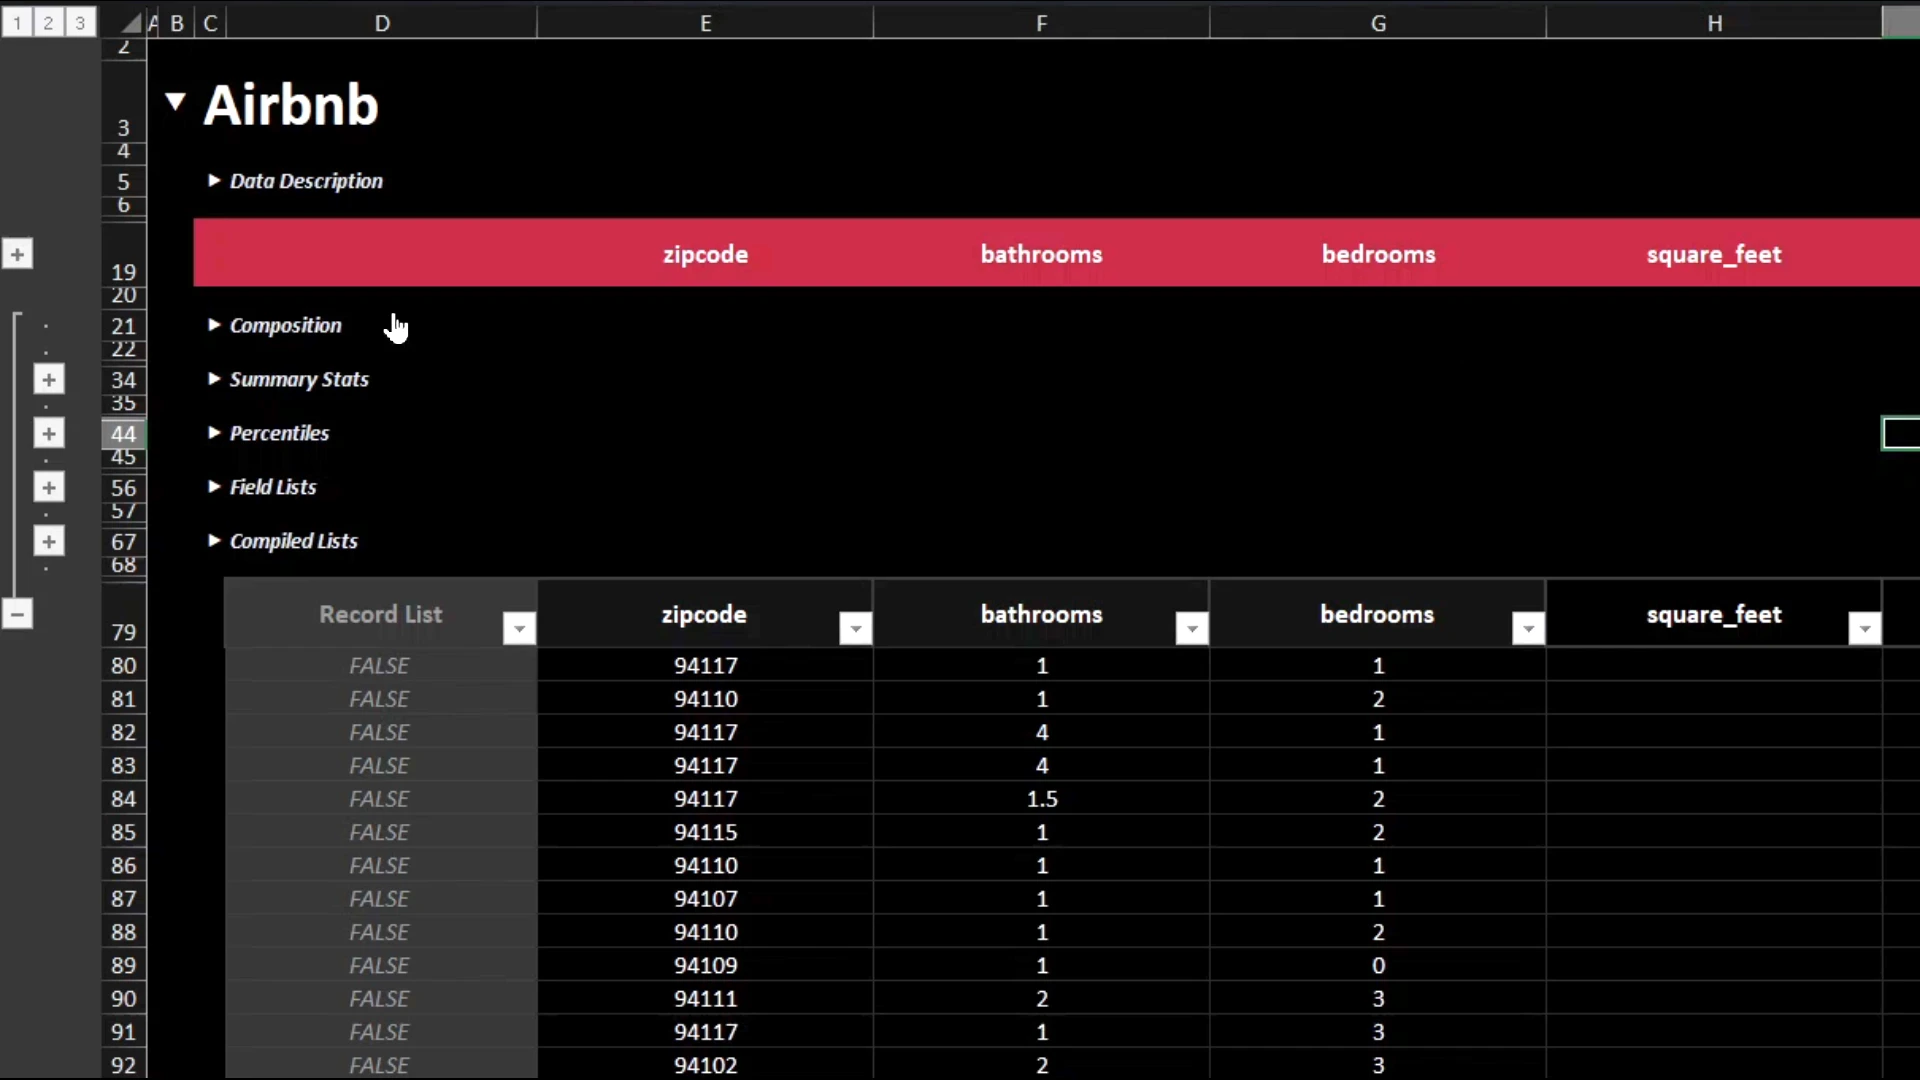Select bedrooms value 3 in row 91
The height and width of the screenshot is (1080, 1920).
1378,1032
